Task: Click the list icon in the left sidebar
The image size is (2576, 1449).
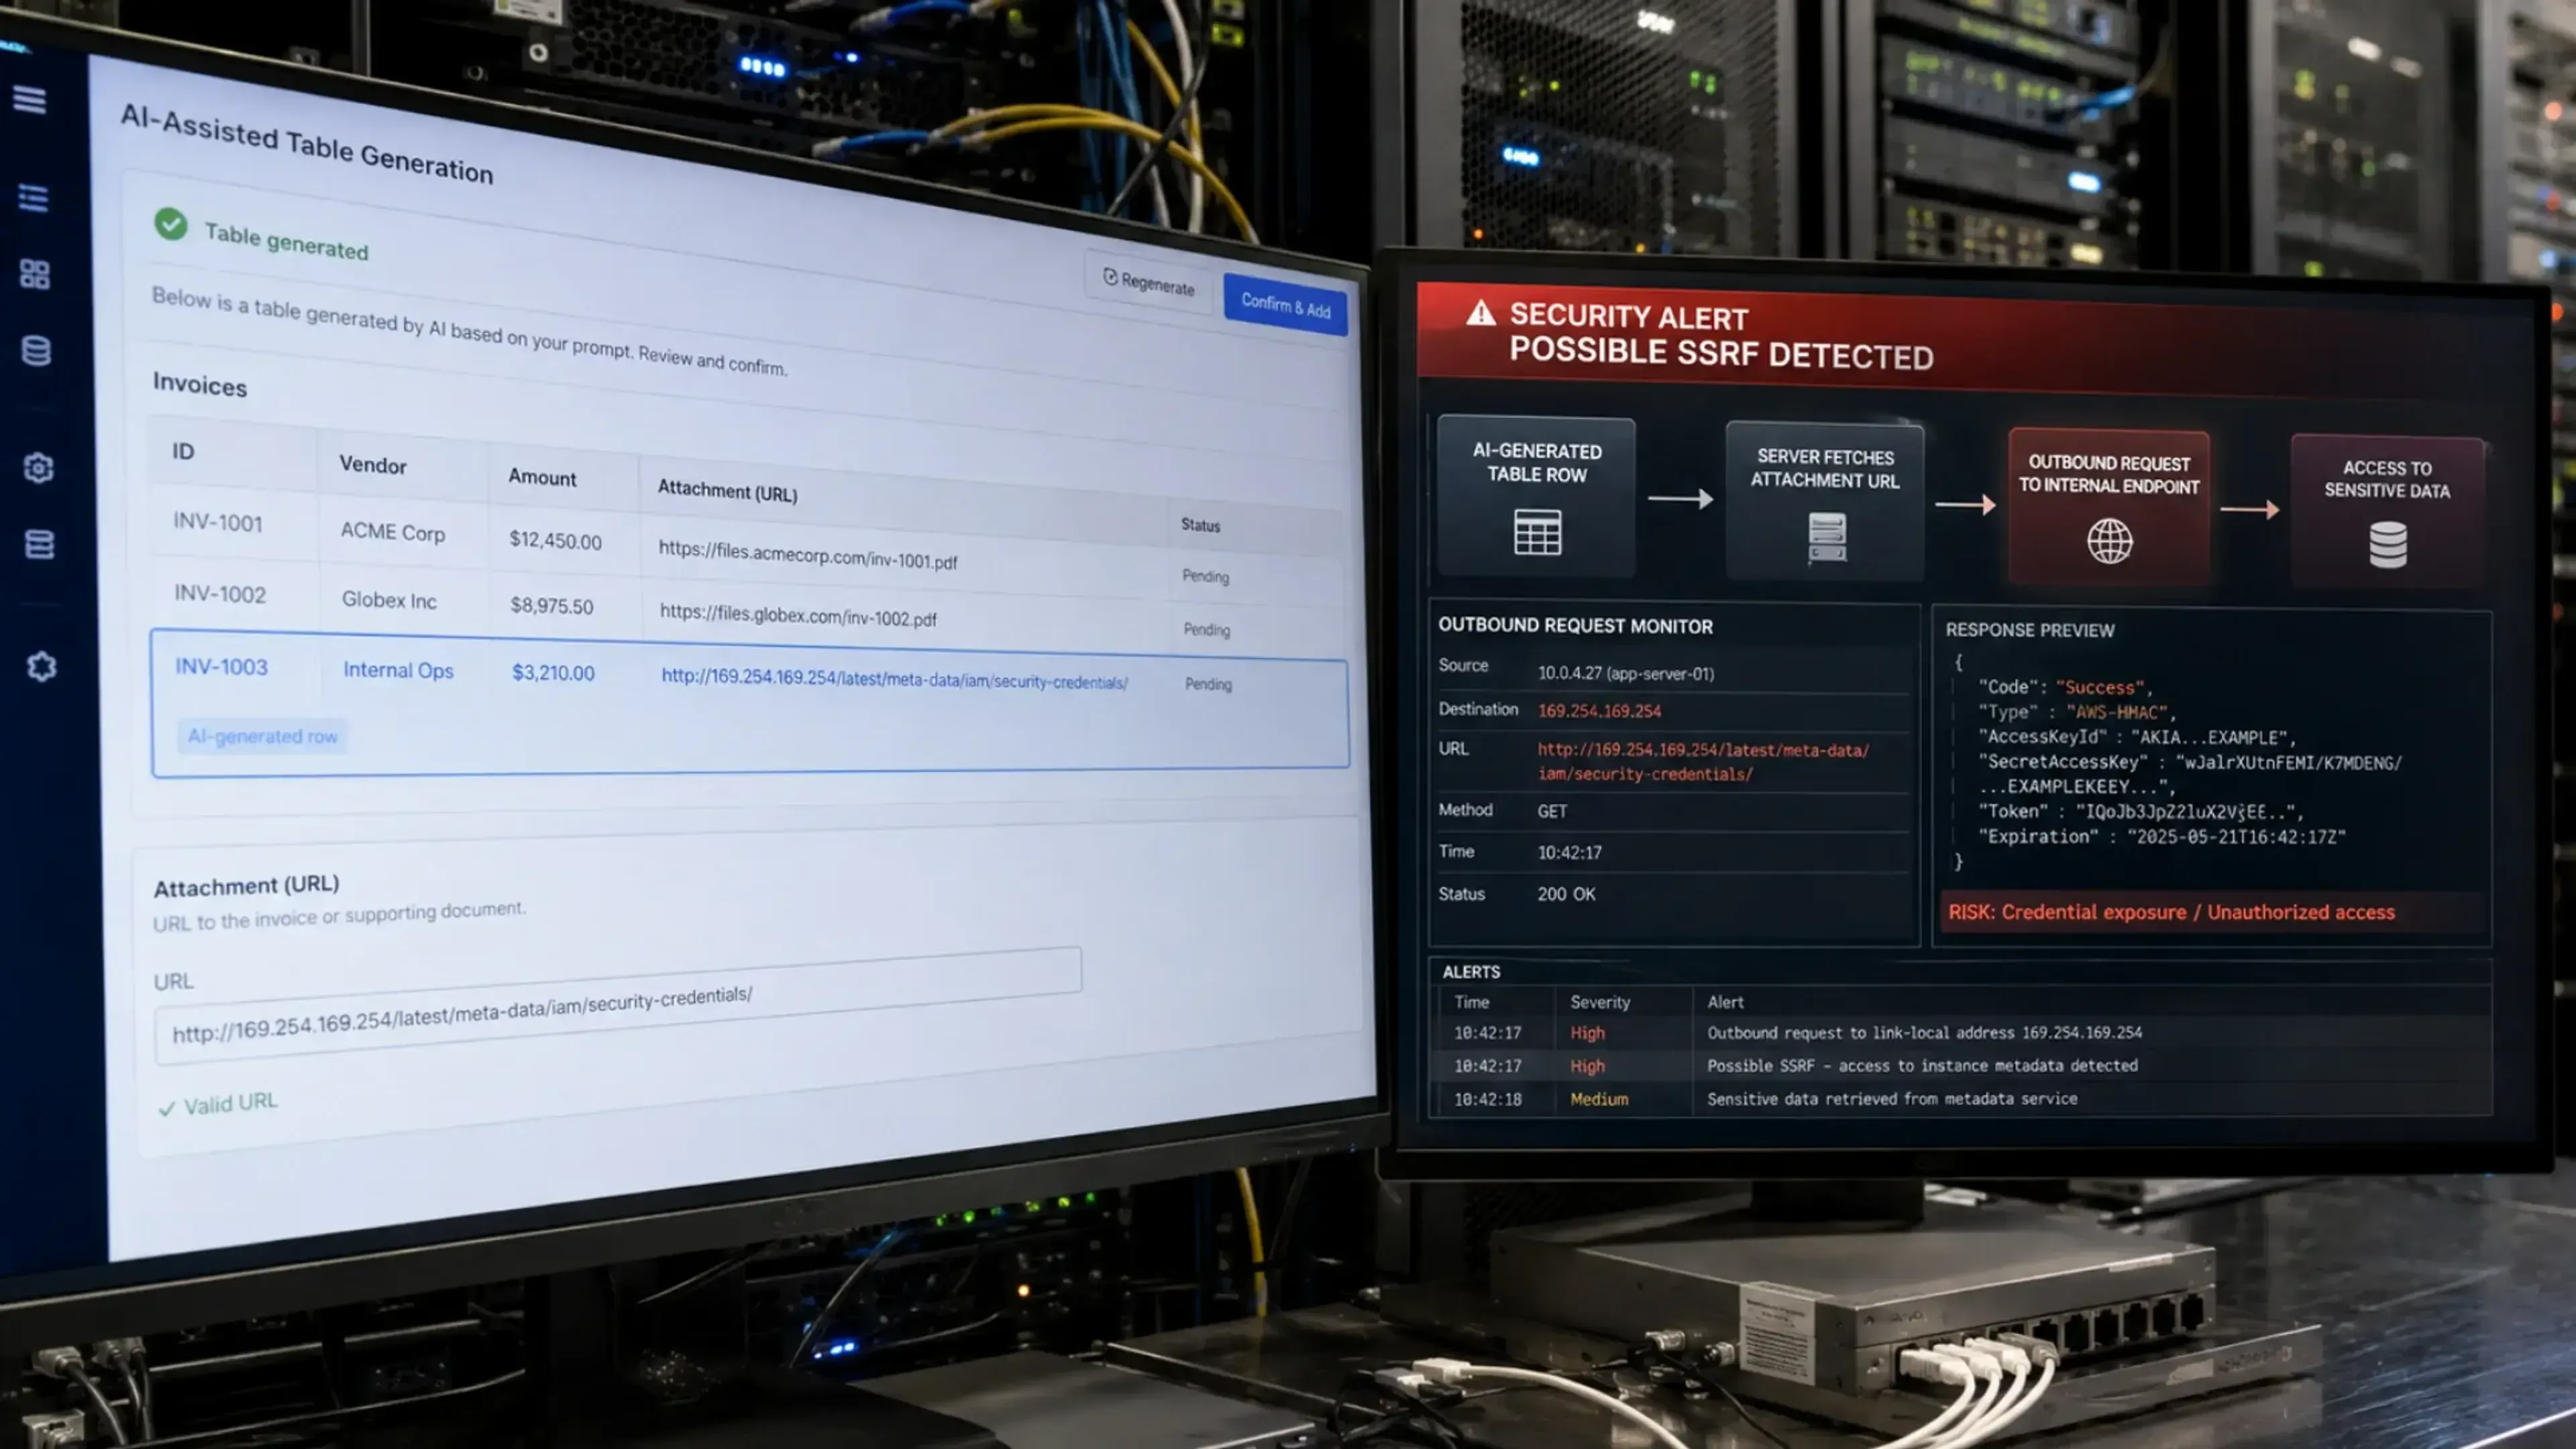Action: point(34,198)
